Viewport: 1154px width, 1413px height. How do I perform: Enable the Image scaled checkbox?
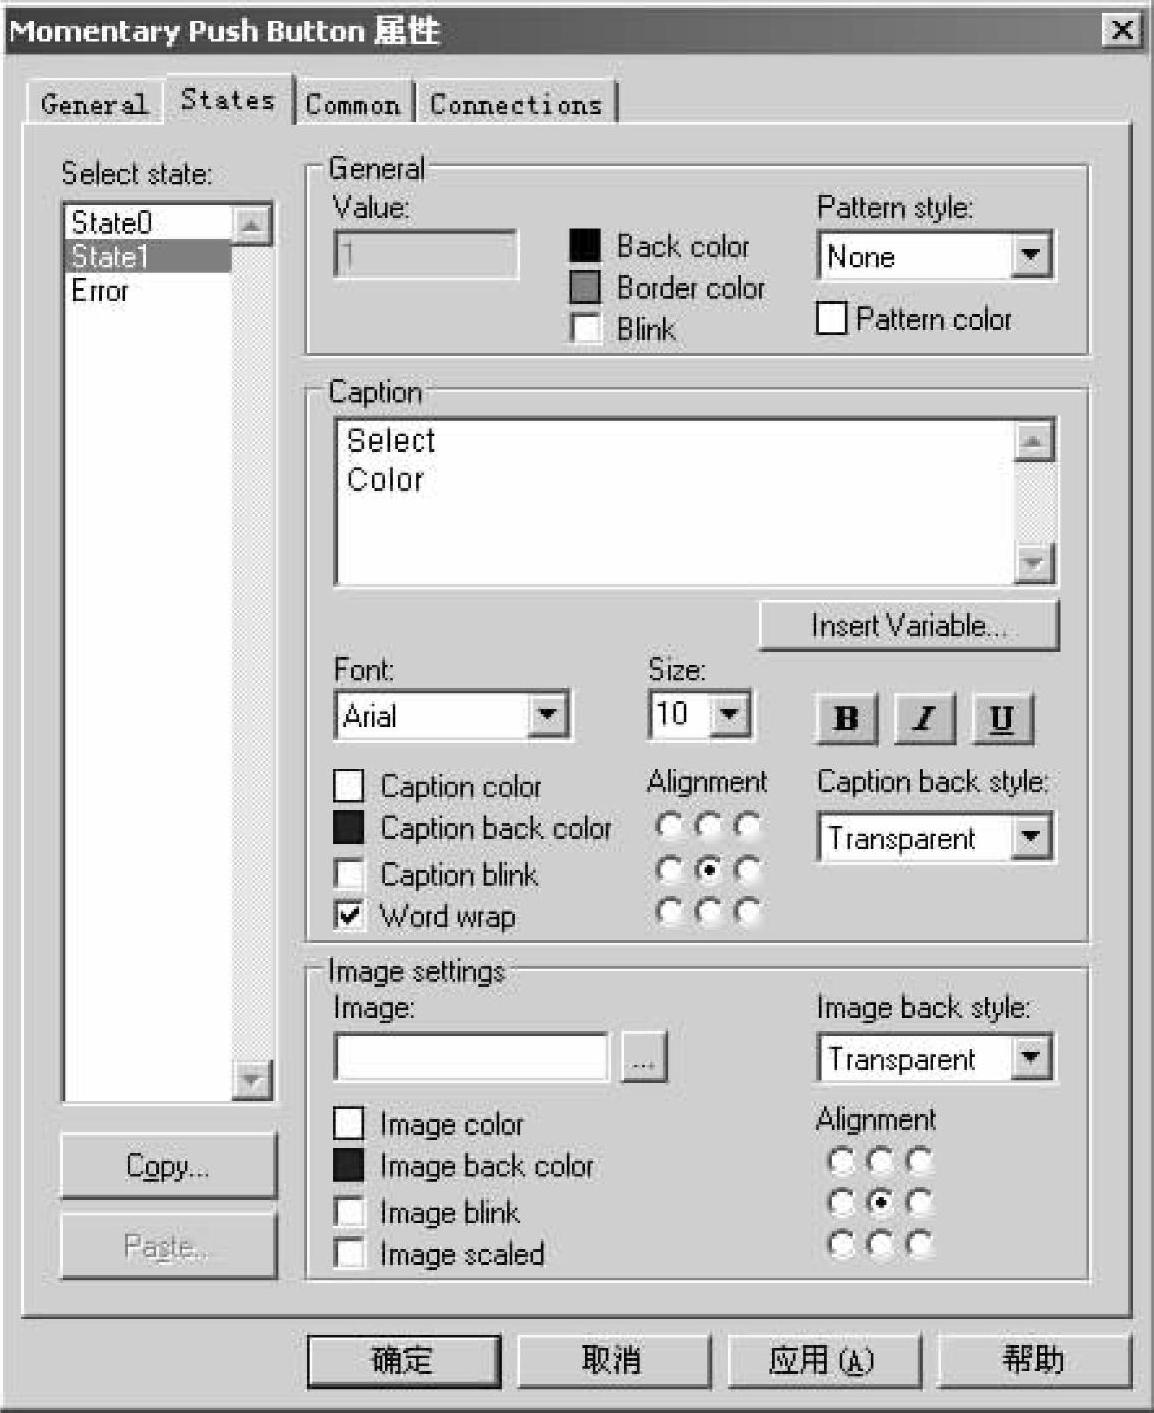pos(349,1253)
